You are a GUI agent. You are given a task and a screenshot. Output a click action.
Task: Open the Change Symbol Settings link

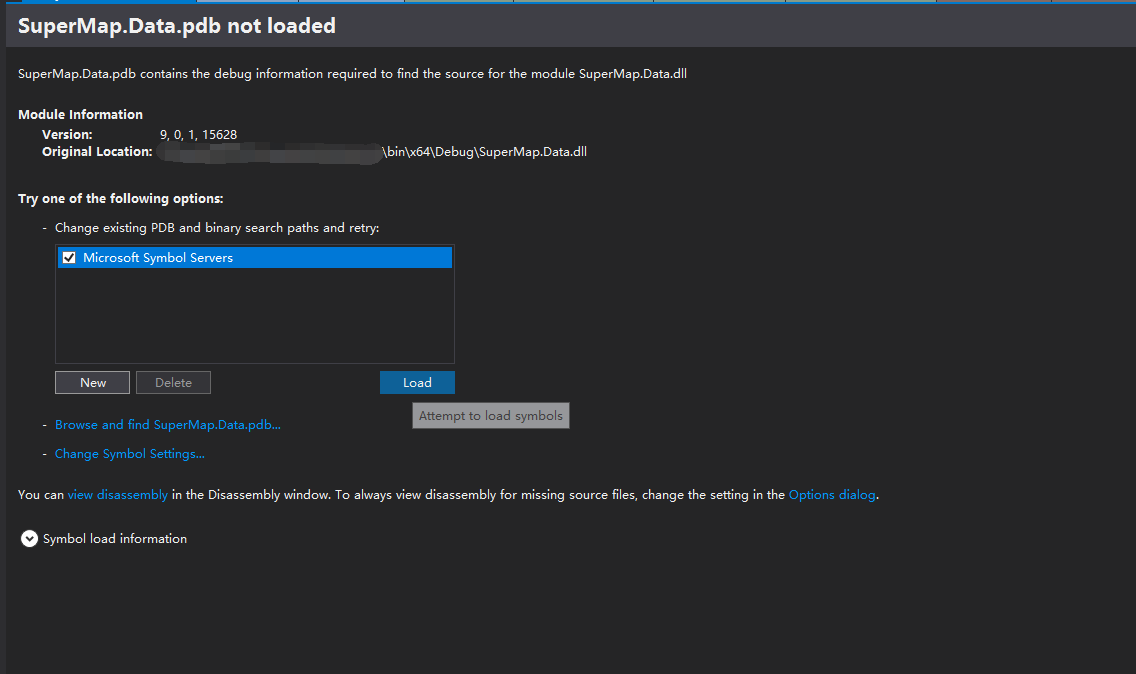click(x=130, y=454)
